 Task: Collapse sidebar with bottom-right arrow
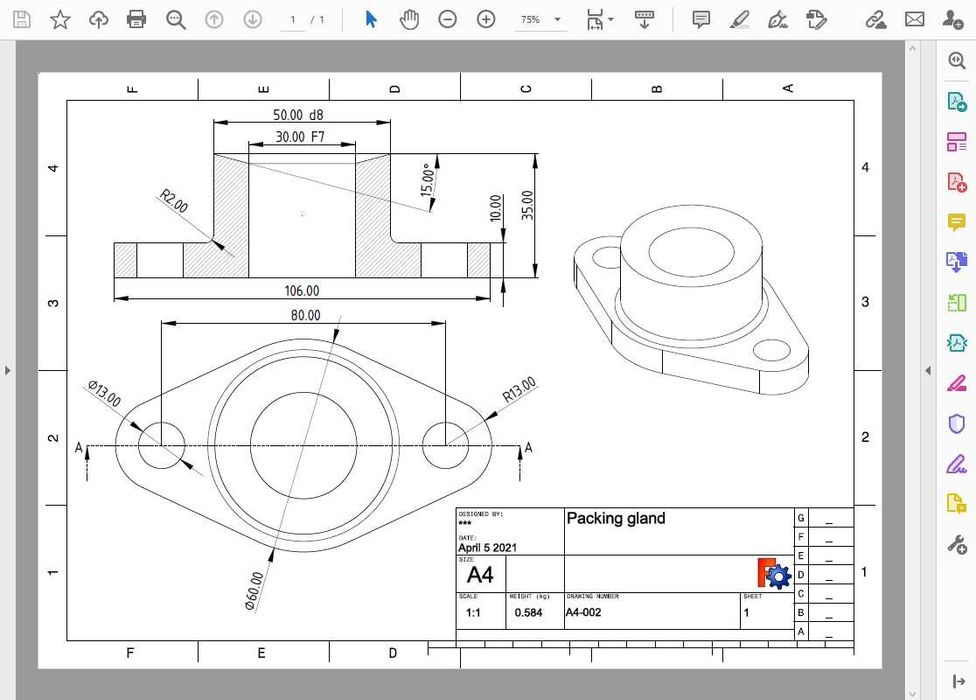coord(957,681)
